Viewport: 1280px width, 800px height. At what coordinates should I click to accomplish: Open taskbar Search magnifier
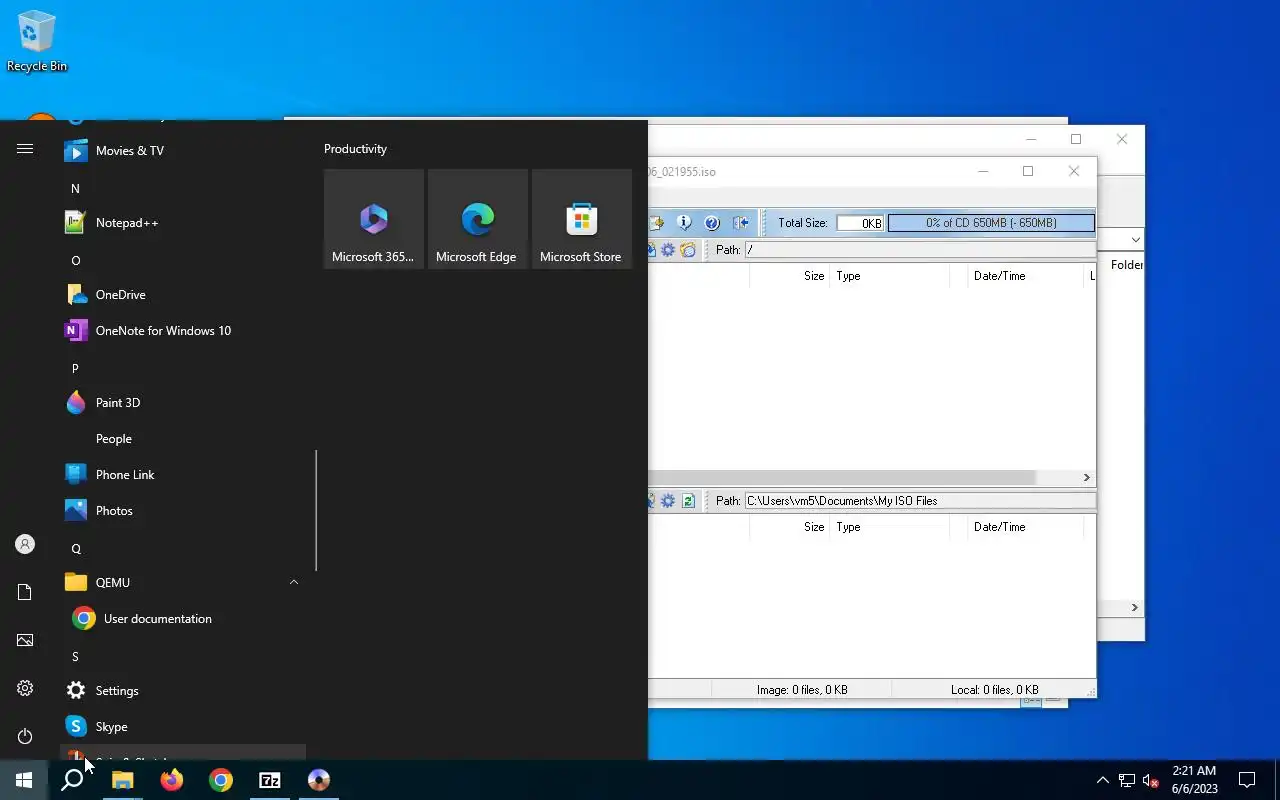pyautogui.click(x=72, y=780)
